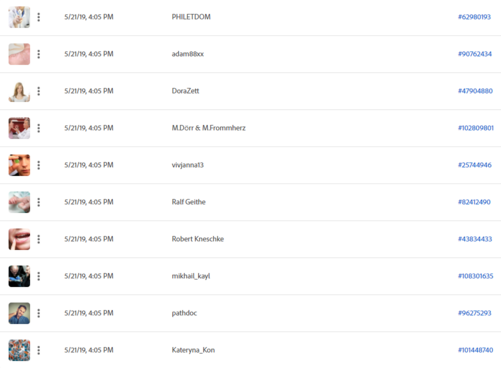Open the more options menu for M.Dörr & M.Frommherz
The height and width of the screenshot is (368, 501).
[x=39, y=128]
